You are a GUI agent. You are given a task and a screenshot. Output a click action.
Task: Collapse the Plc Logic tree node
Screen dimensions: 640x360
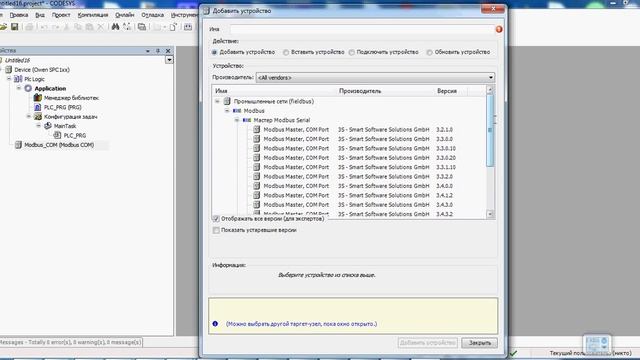click(x=9, y=79)
